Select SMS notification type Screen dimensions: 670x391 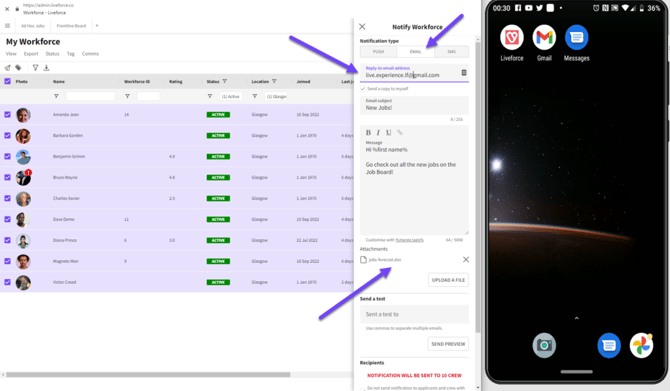coord(452,52)
